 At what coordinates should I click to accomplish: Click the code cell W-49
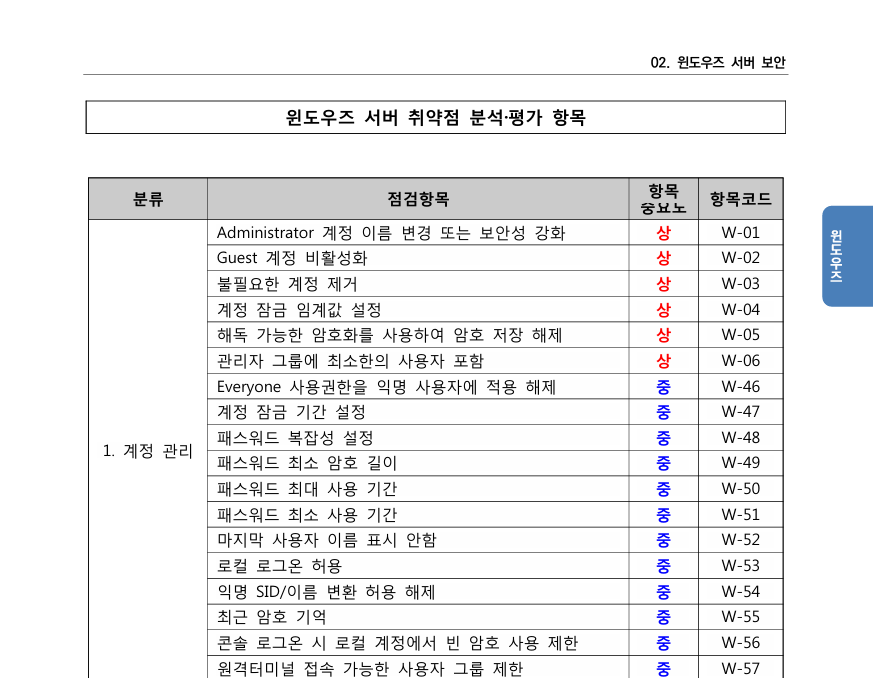coord(740,463)
